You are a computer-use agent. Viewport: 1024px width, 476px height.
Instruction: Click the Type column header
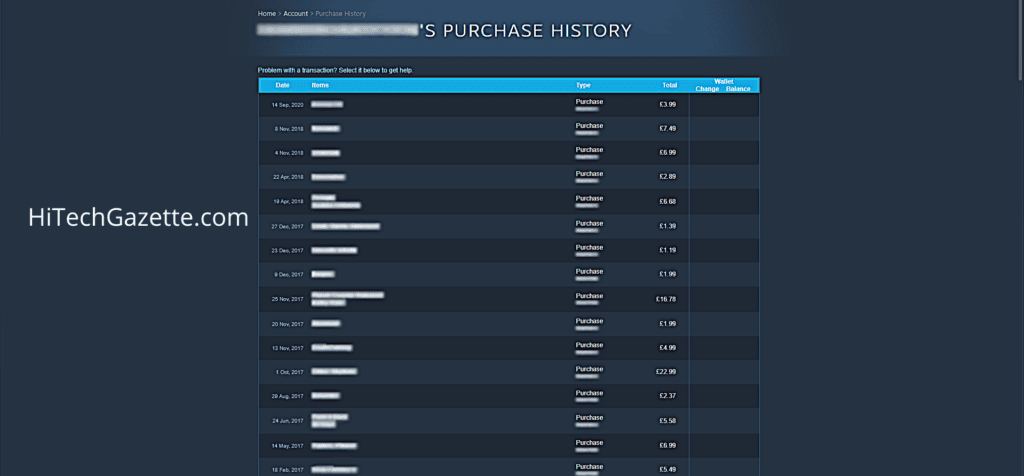pos(583,85)
